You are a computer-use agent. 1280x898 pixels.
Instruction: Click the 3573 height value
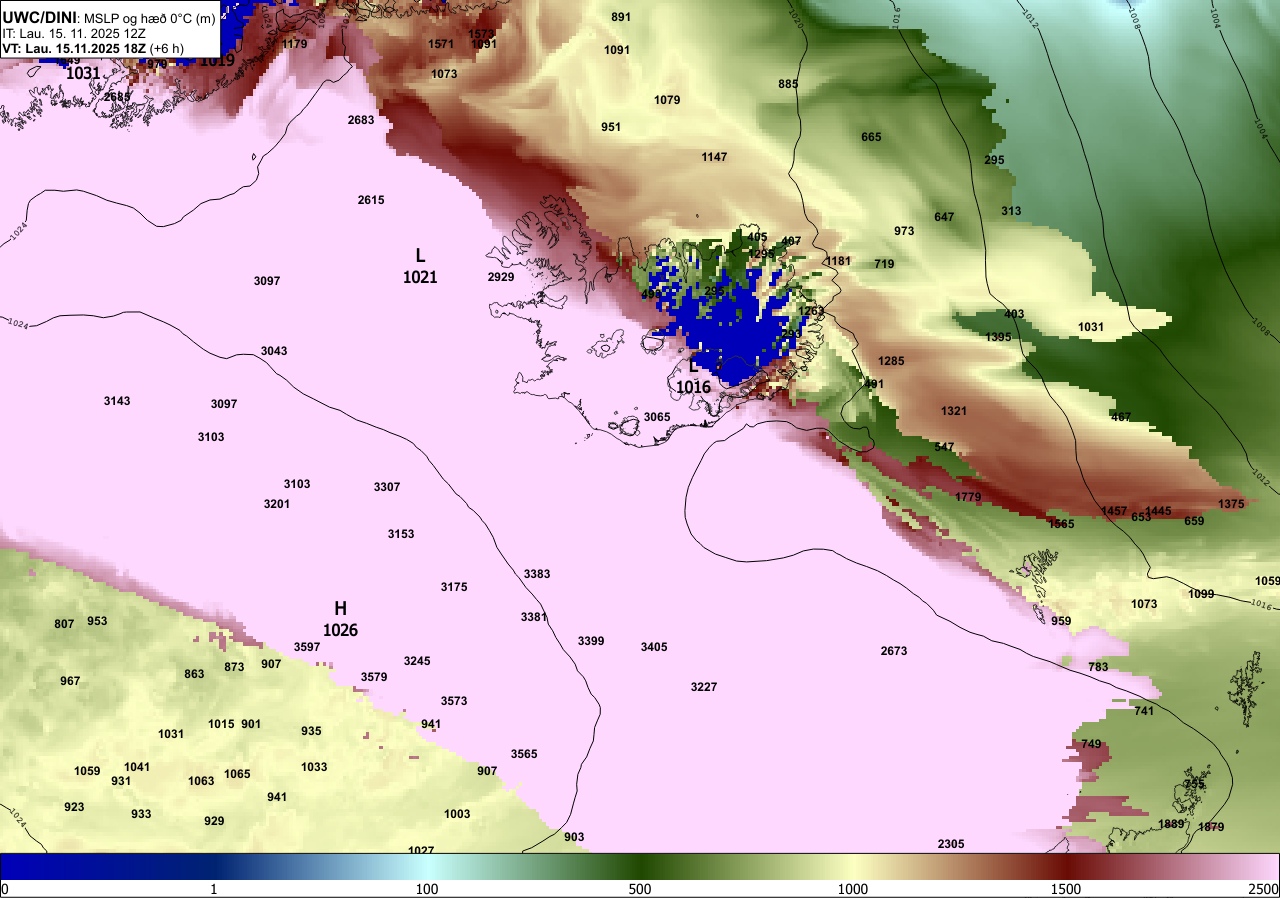point(454,701)
